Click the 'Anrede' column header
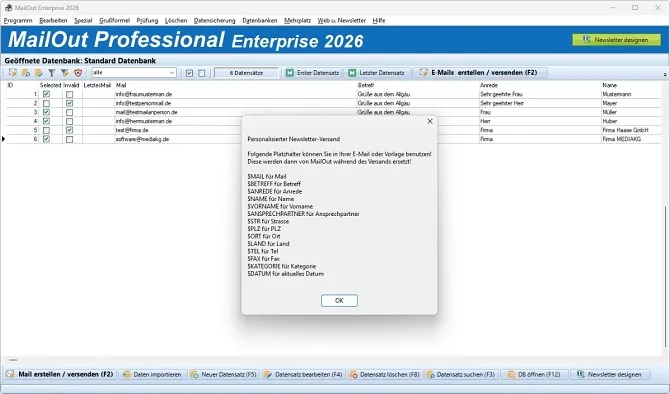670x394 pixels. [489, 85]
